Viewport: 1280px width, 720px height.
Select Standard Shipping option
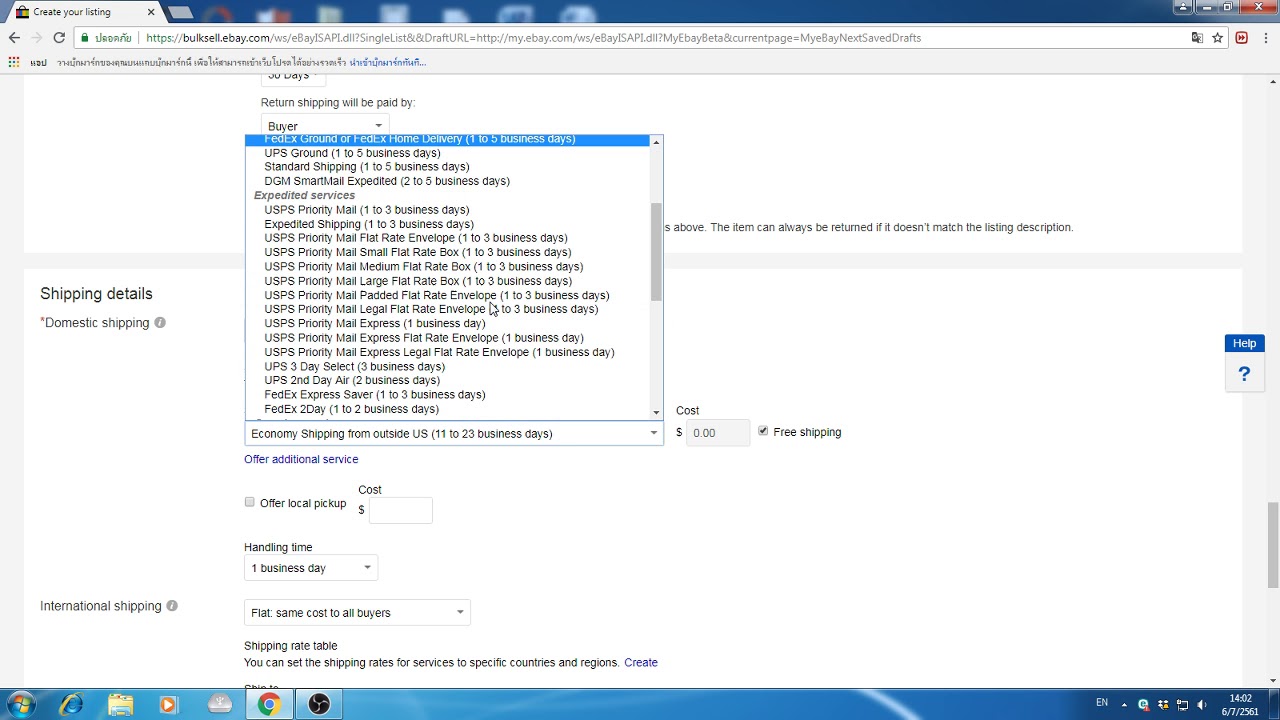[x=366, y=167]
